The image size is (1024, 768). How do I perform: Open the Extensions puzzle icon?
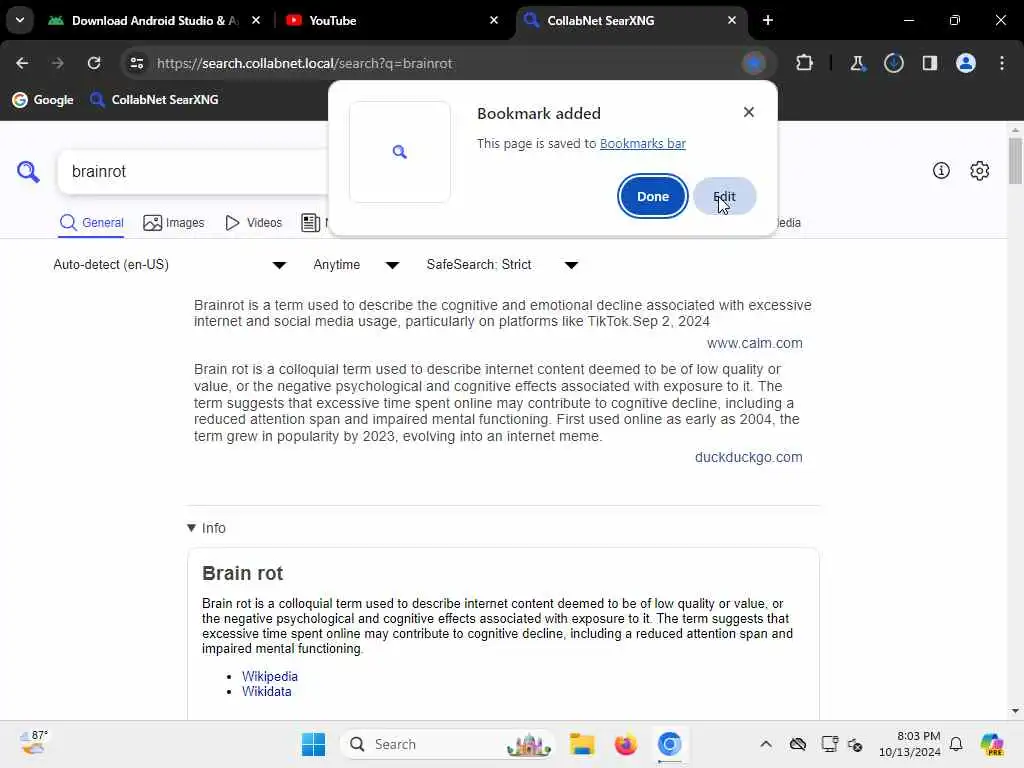pyautogui.click(x=805, y=63)
